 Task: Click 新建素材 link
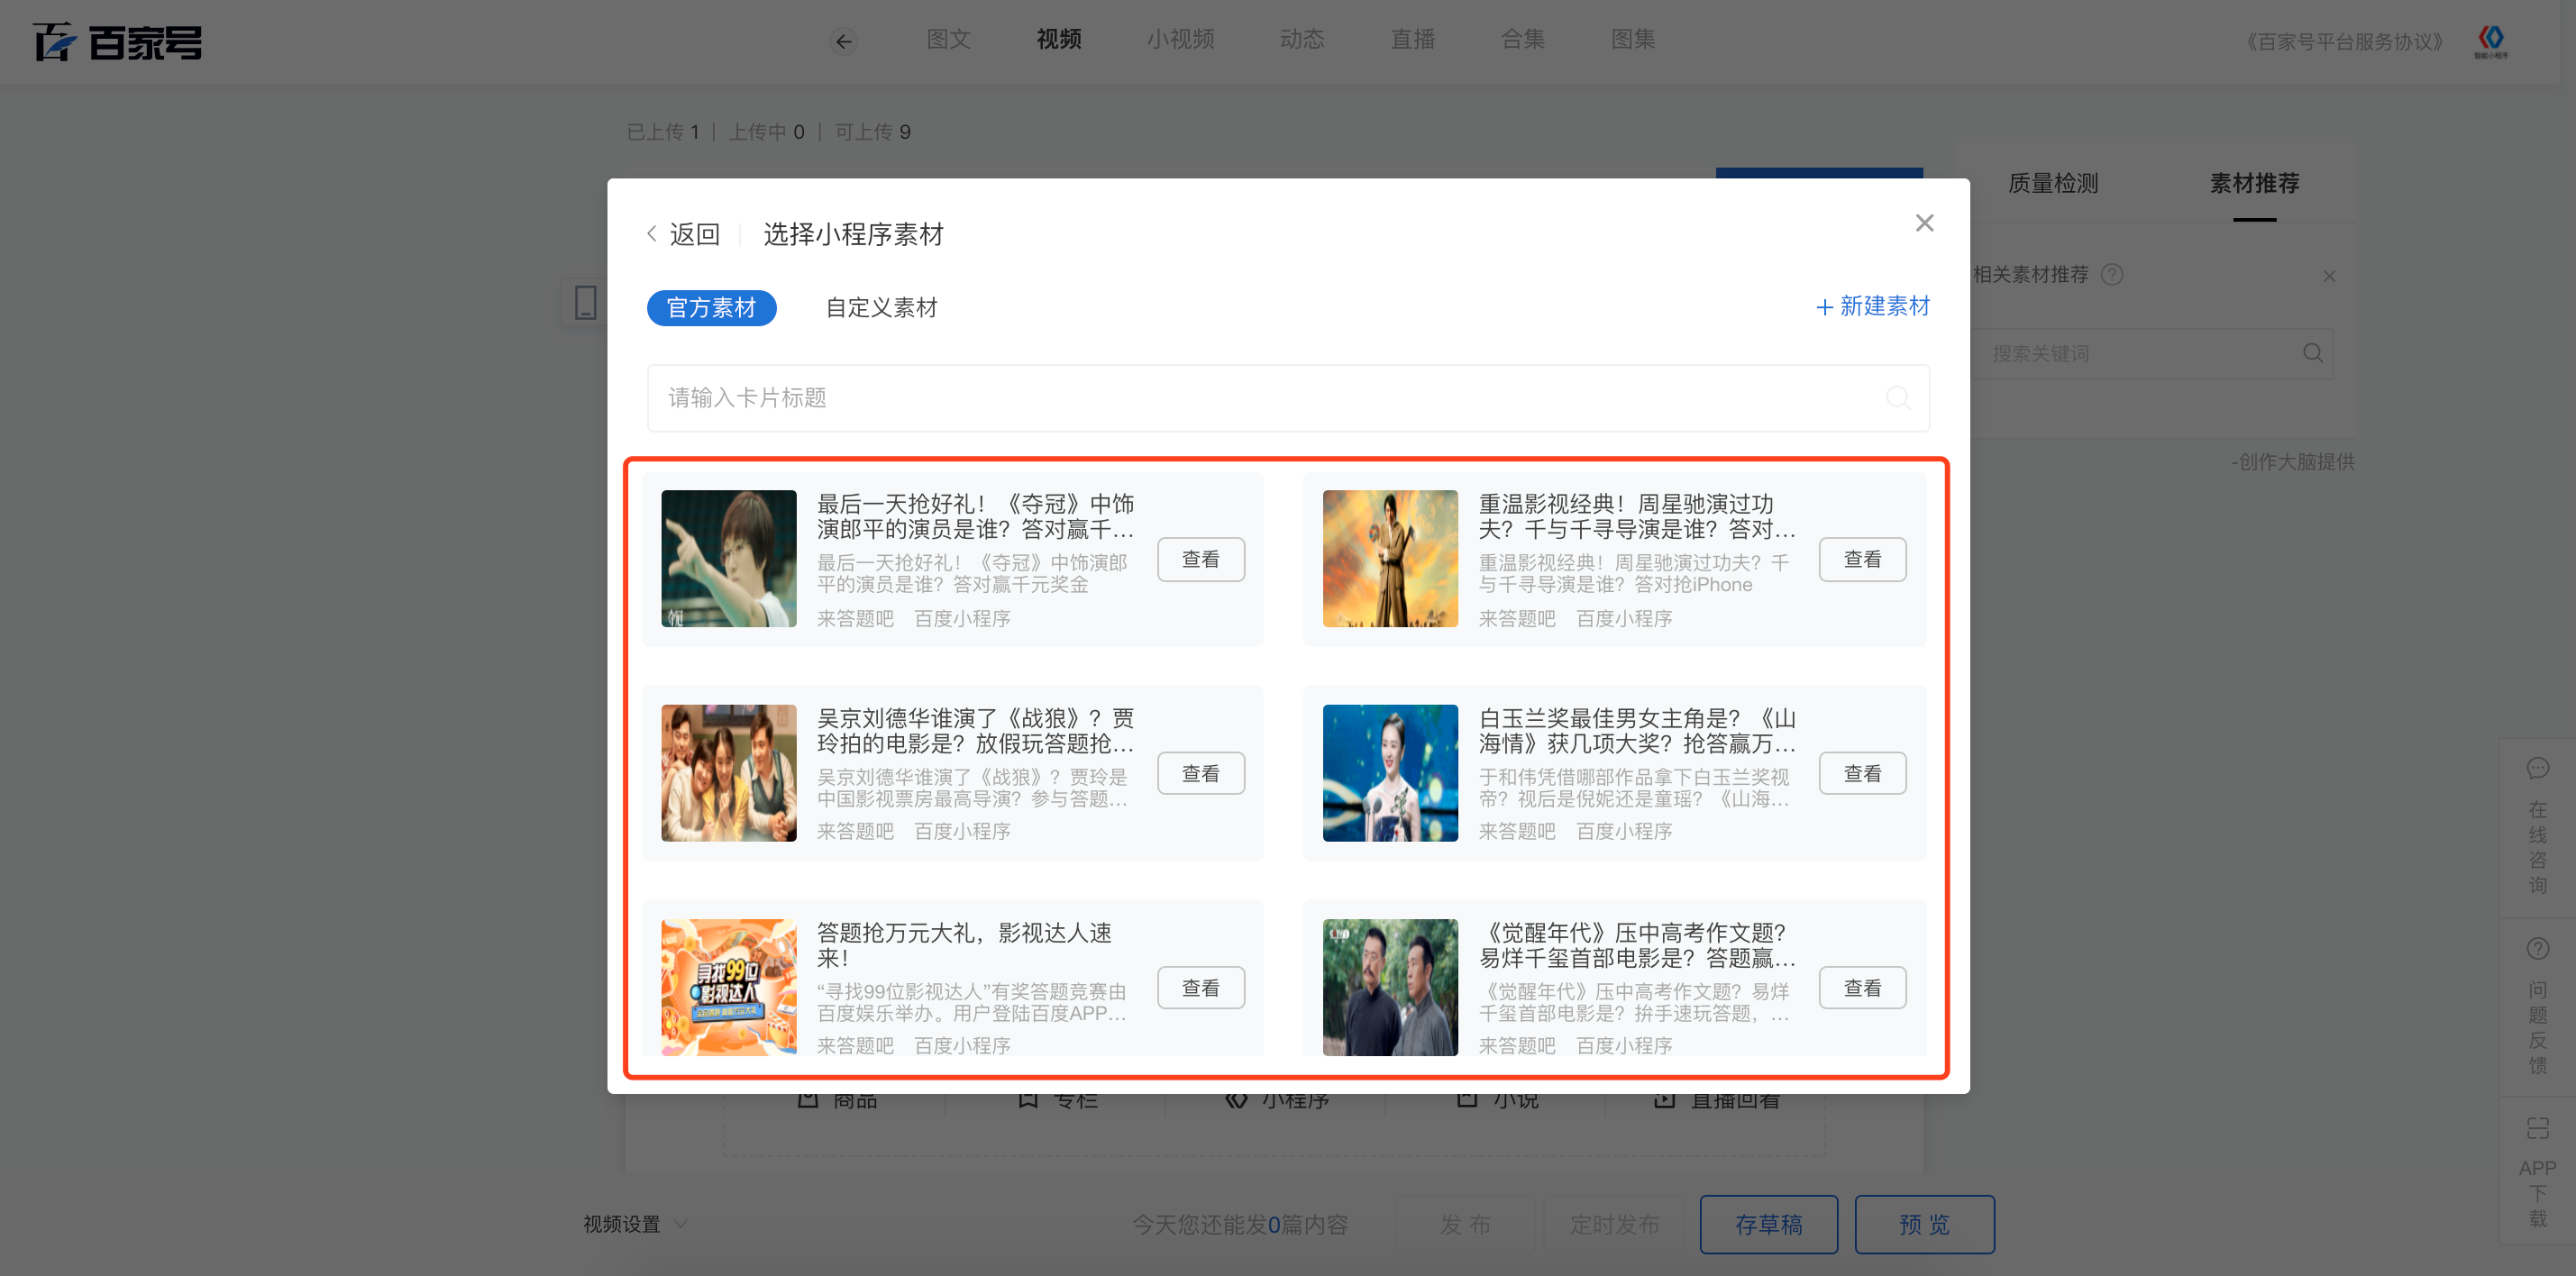coord(1872,306)
